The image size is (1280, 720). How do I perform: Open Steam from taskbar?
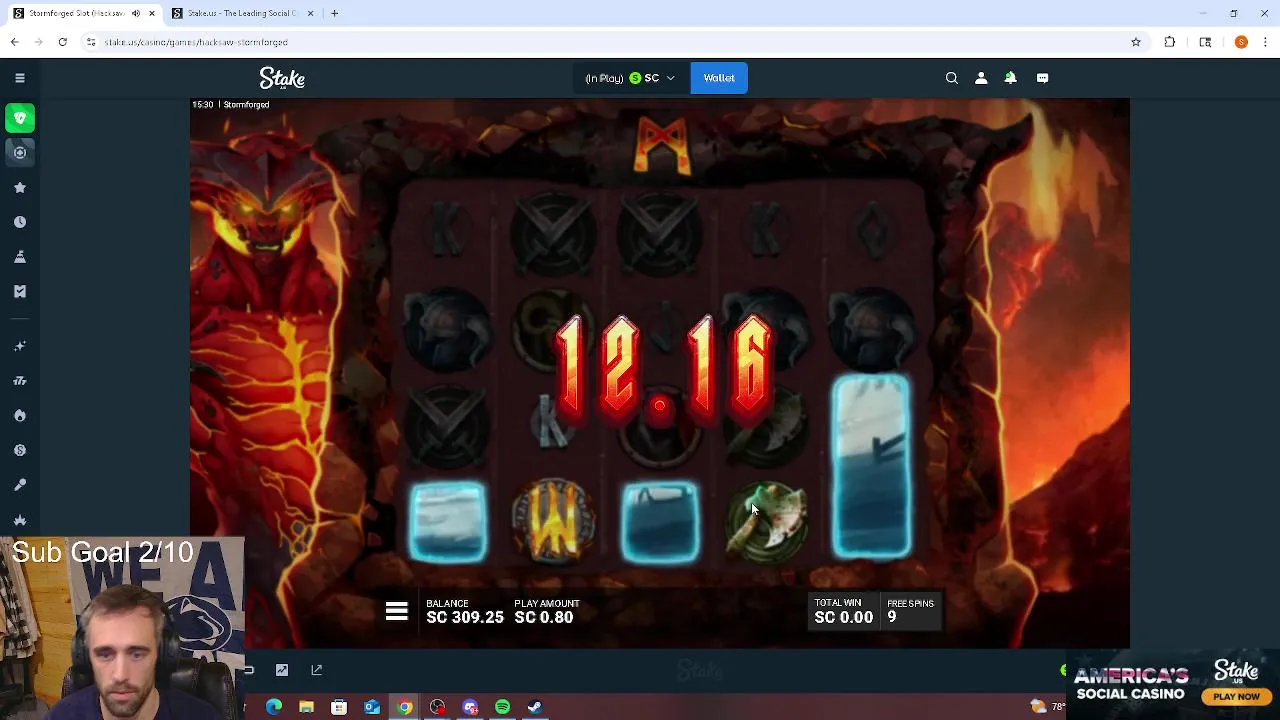pos(535,707)
